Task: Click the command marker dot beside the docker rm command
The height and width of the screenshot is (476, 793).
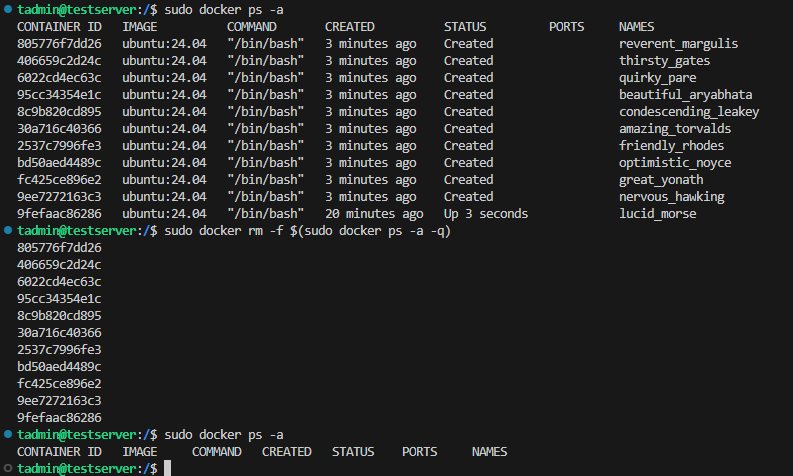Action: coord(8,230)
